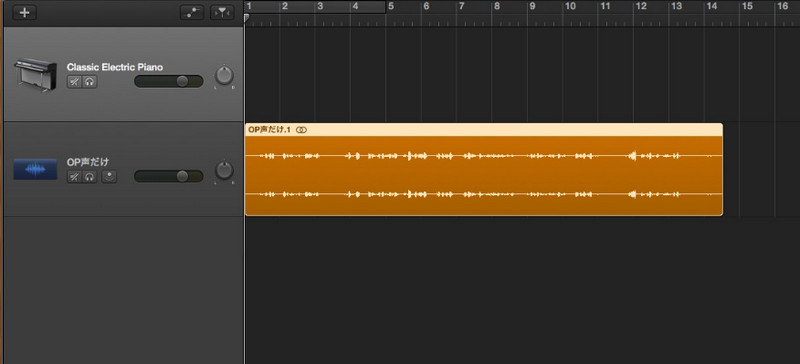Click pan knob of Classic Electric Piano track
800x364 pixels.
[x=224, y=75]
